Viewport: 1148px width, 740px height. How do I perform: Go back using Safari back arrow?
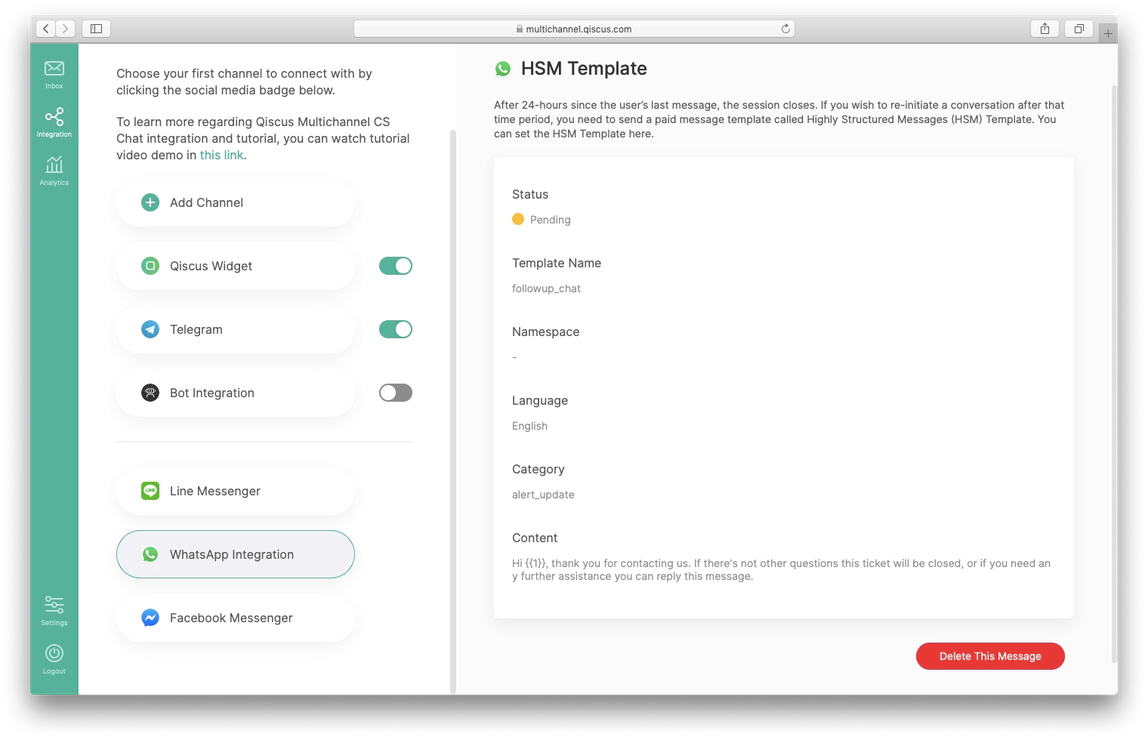(x=46, y=29)
